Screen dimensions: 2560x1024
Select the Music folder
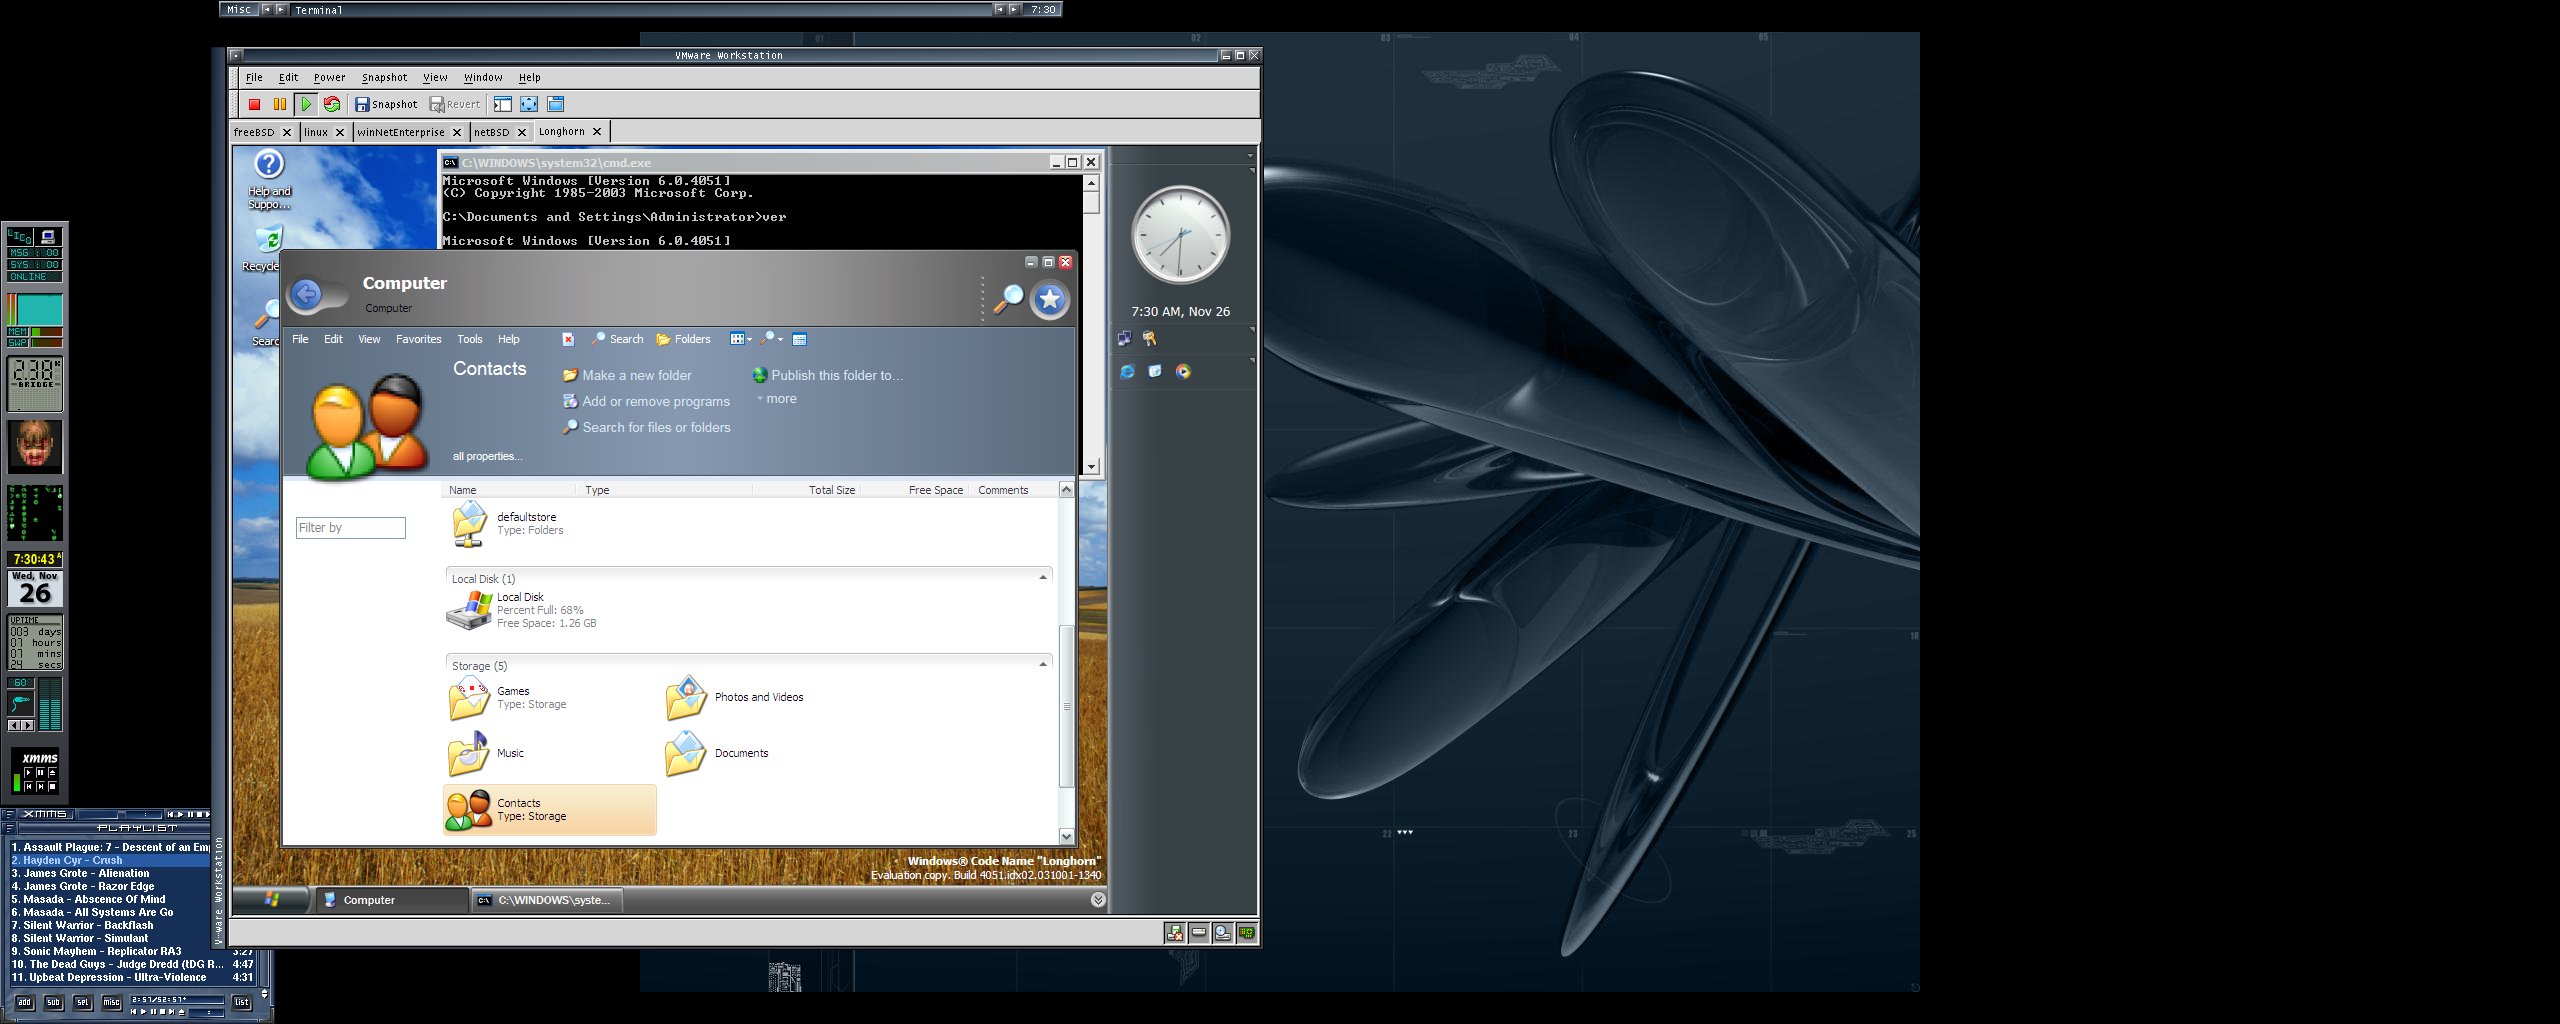tap(486, 754)
